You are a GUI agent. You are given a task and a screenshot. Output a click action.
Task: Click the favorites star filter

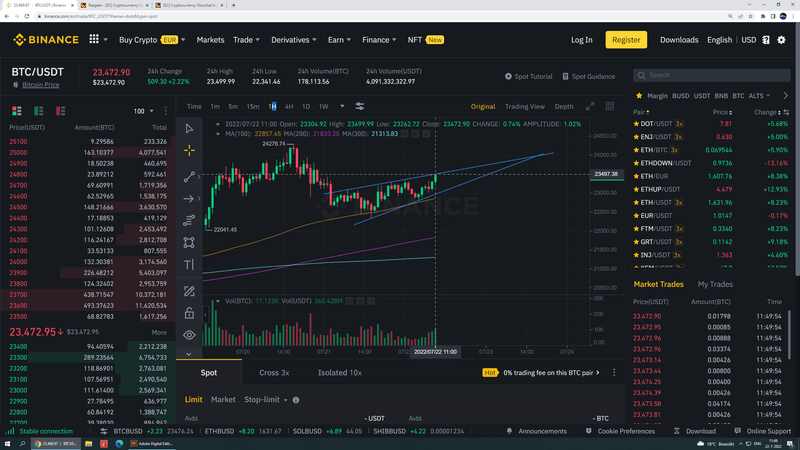point(639,95)
